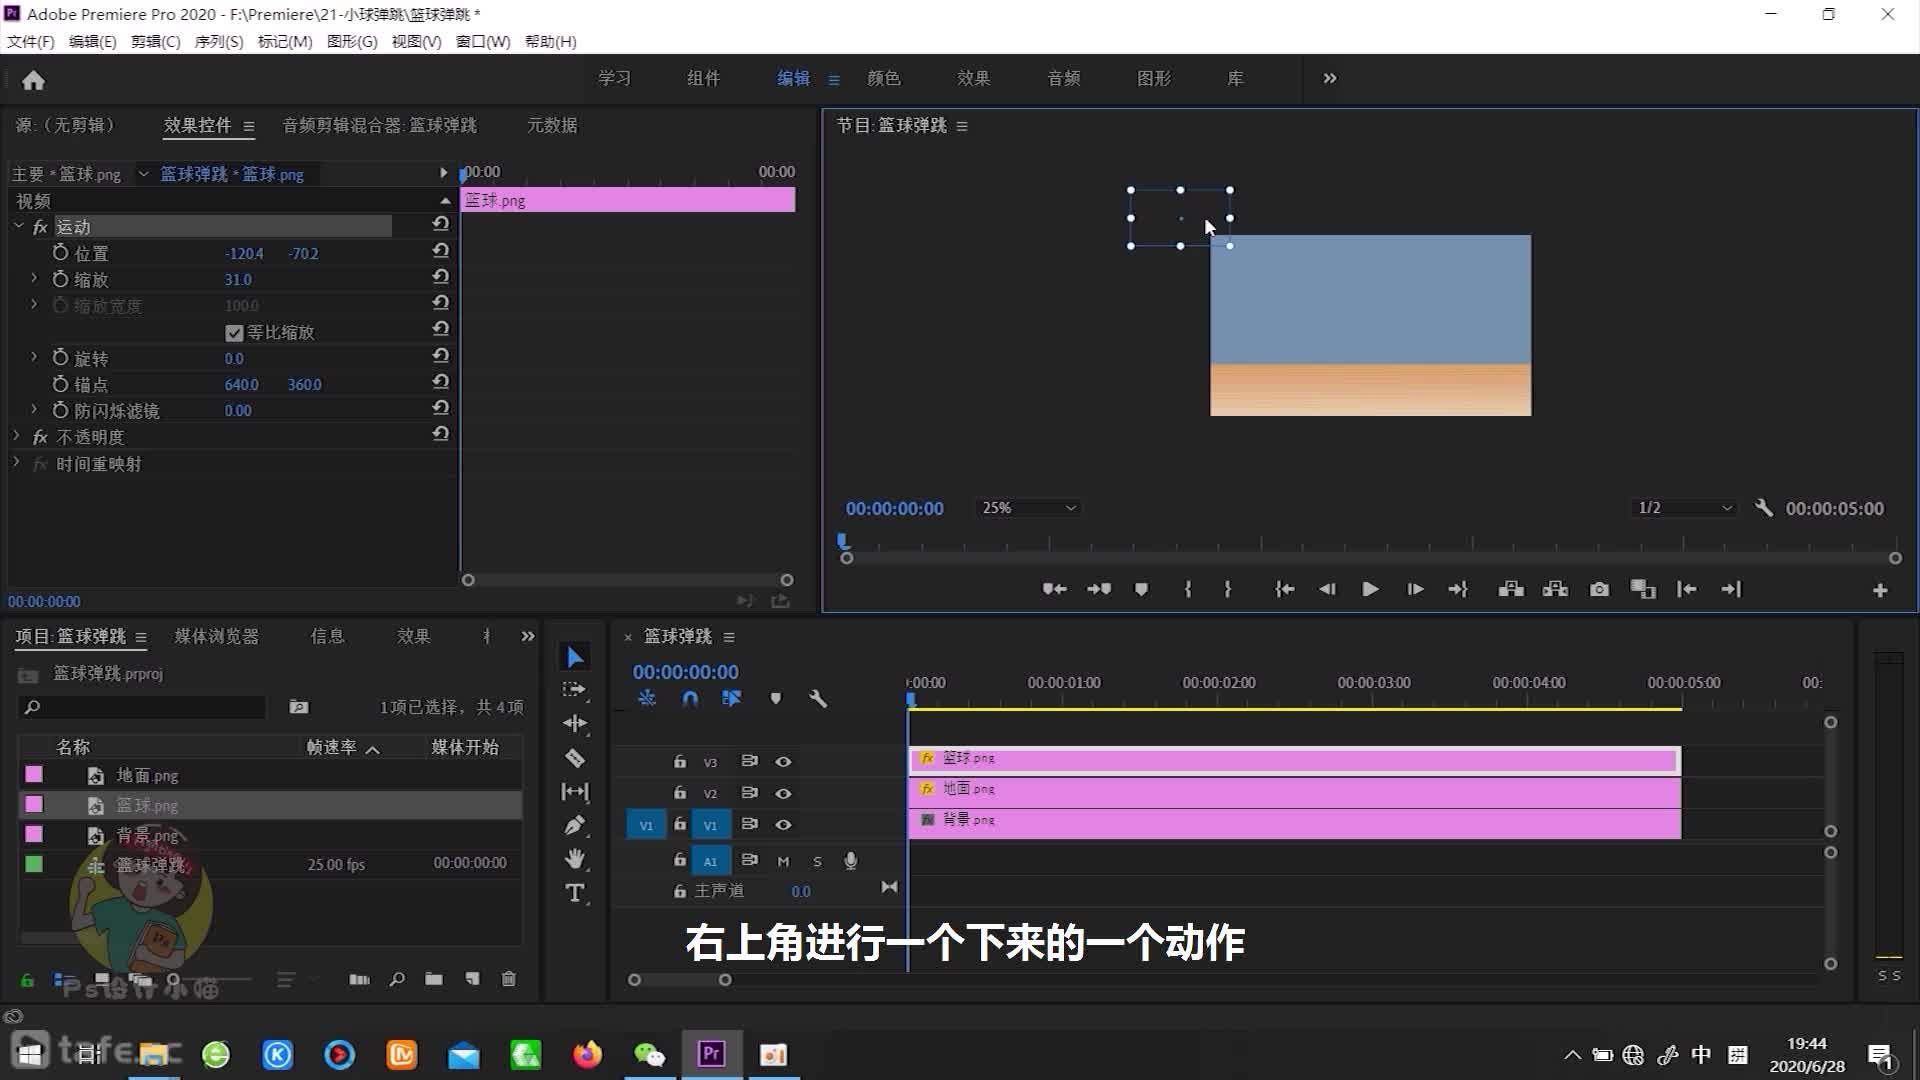The width and height of the screenshot is (1920, 1080).
Task: Solo audio track A1
Action: click(x=817, y=861)
